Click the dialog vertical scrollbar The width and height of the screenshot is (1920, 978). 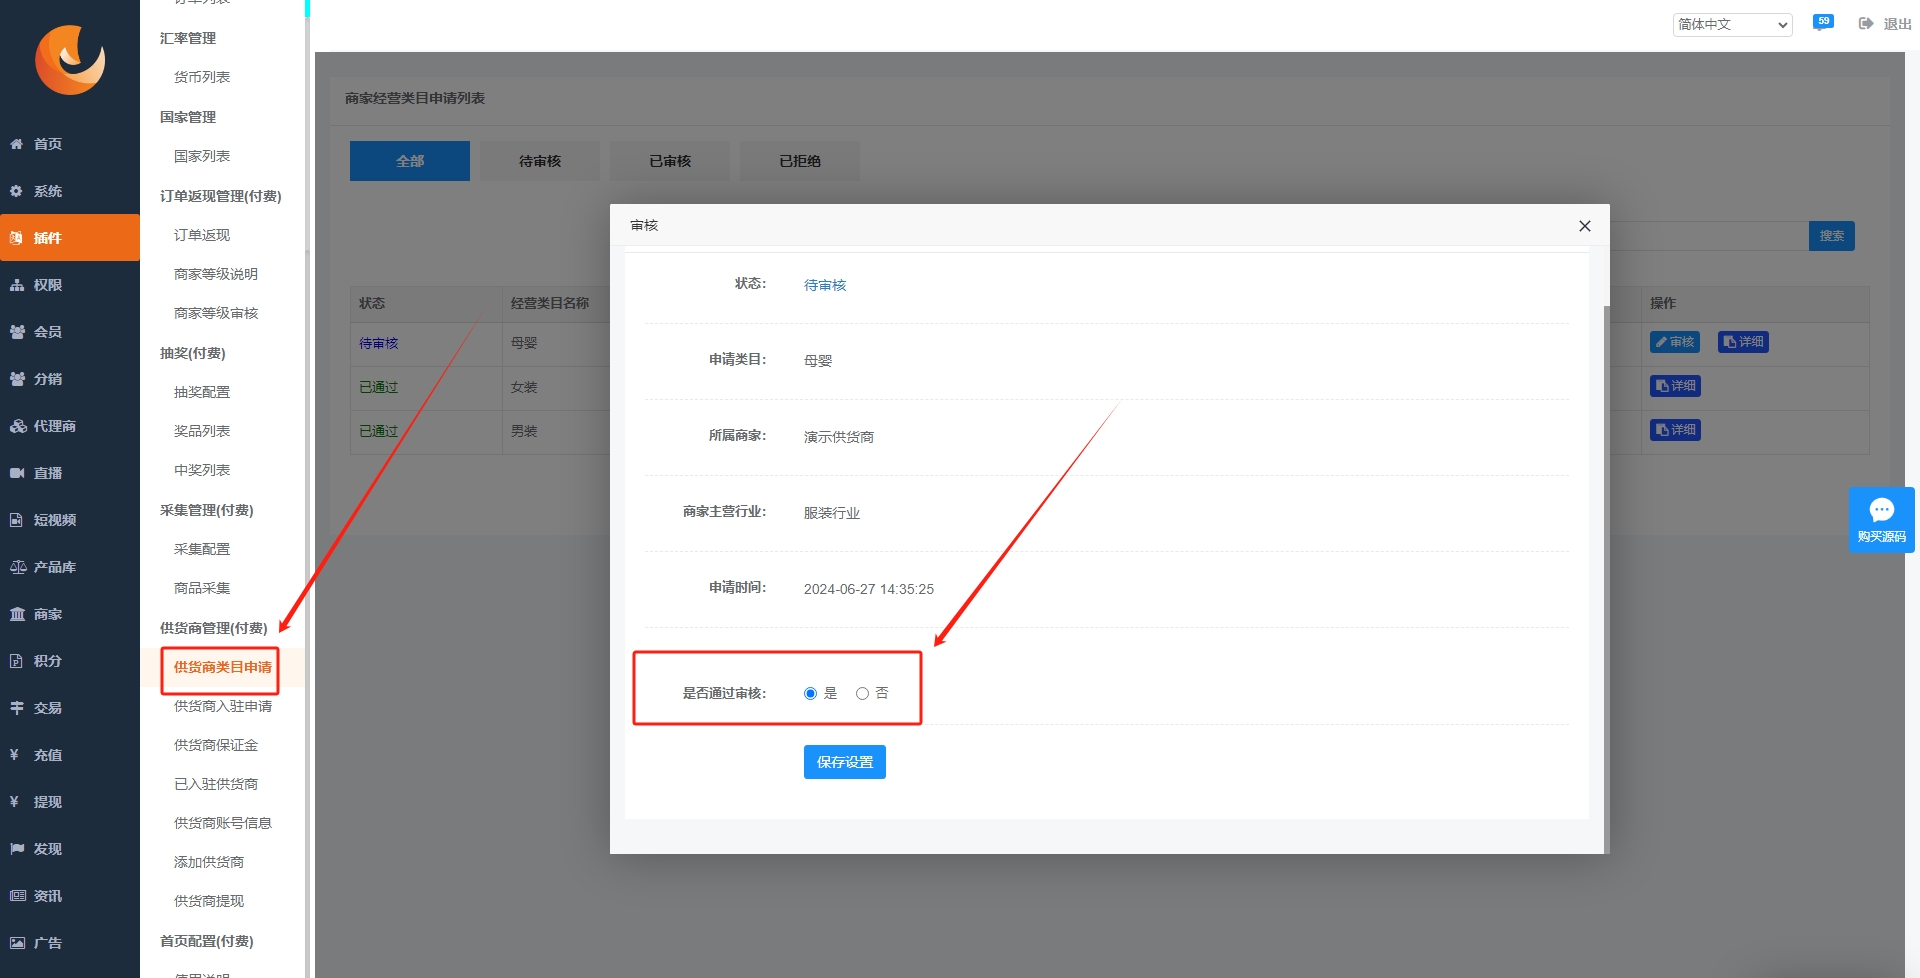tap(1606, 579)
